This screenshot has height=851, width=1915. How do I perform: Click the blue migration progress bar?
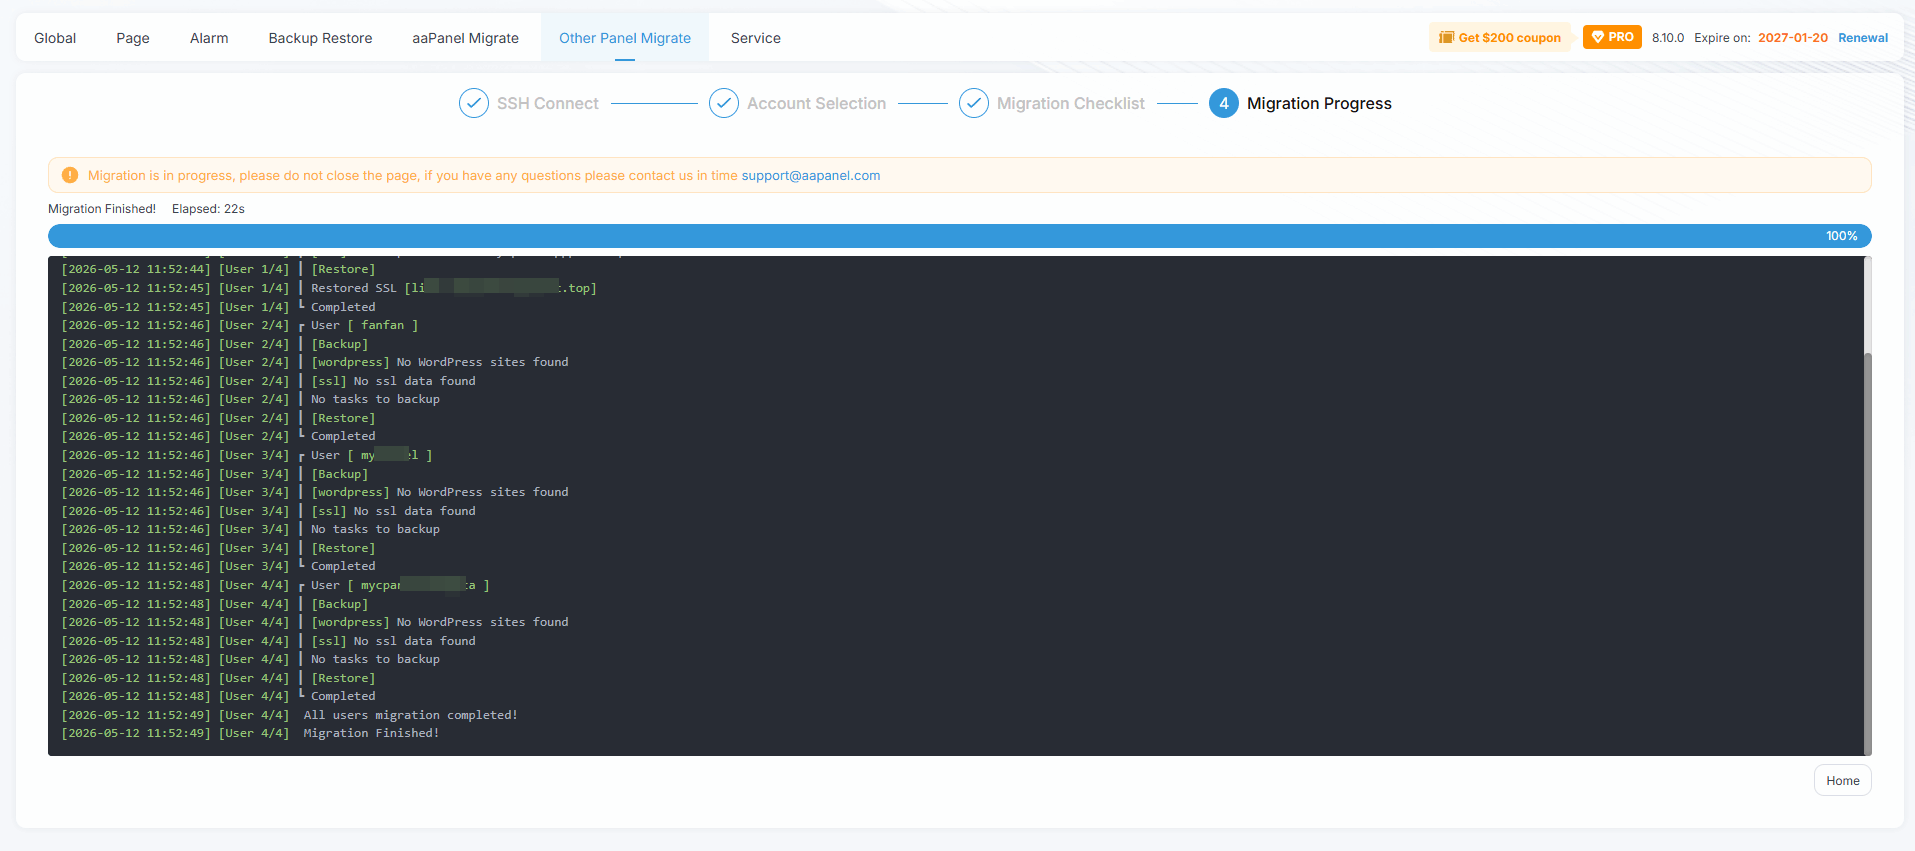click(960, 236)
